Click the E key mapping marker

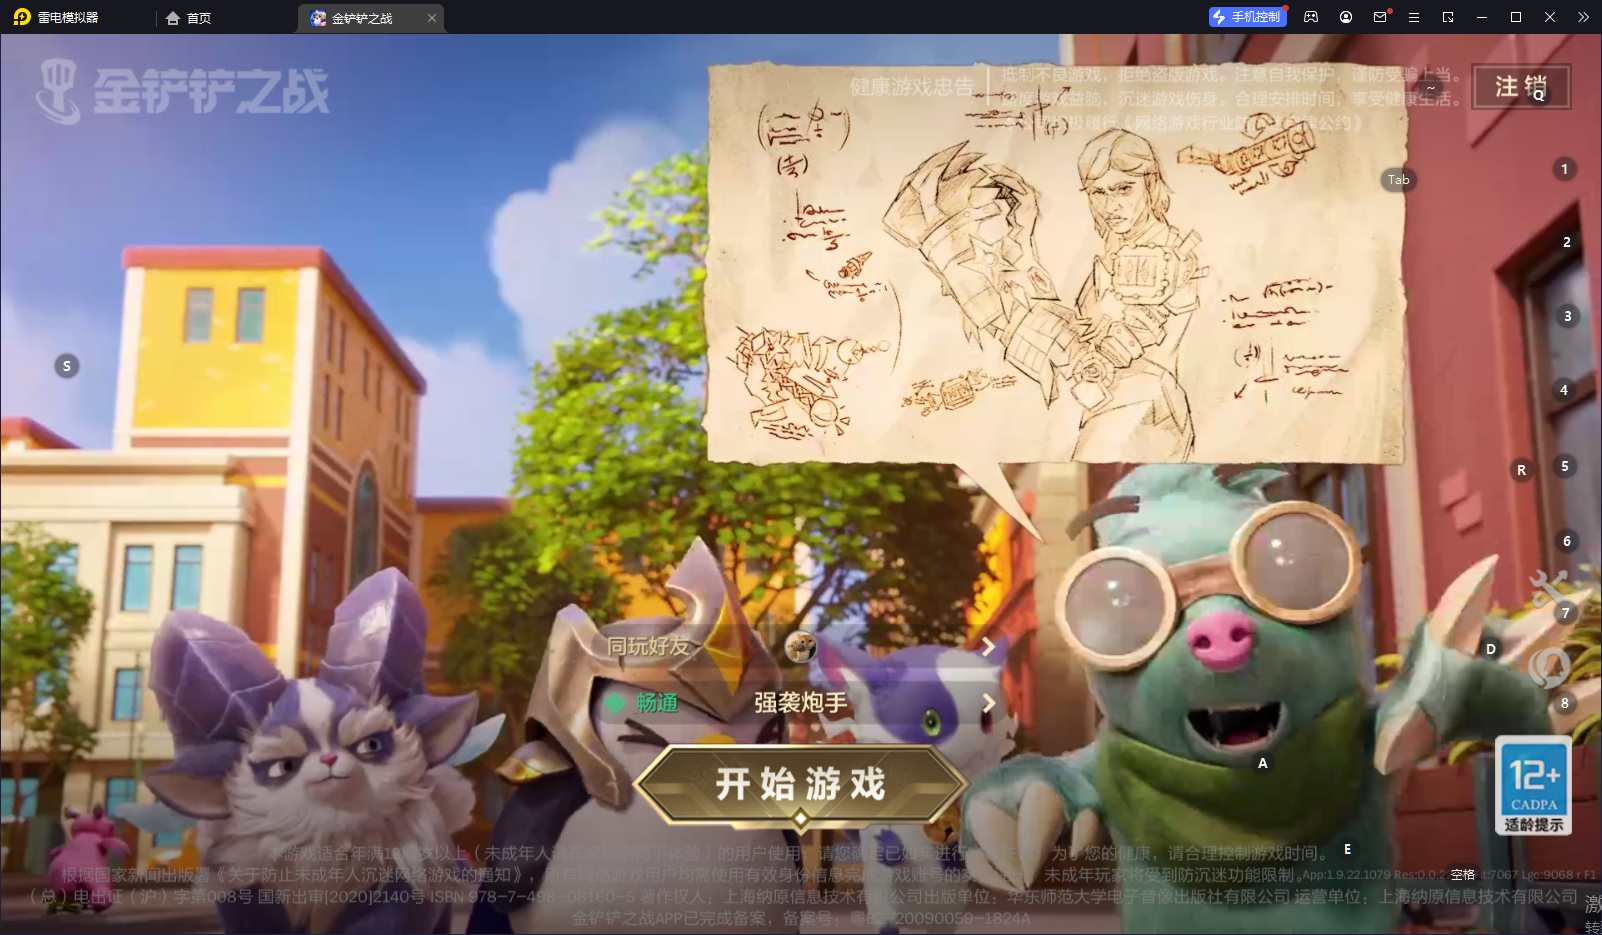(1348, 849)
